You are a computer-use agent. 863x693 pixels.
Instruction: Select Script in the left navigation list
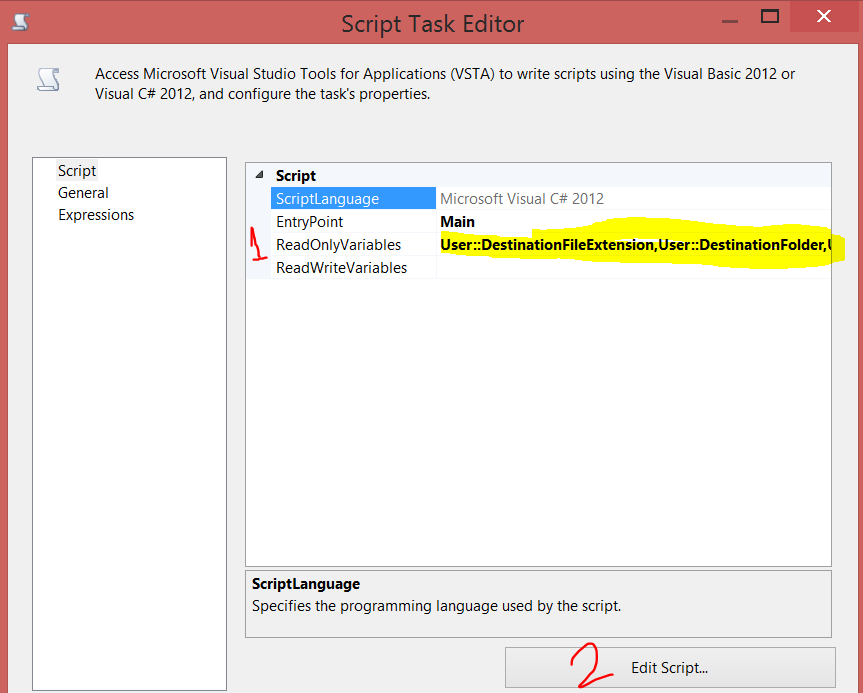click(x=77, y=170)
